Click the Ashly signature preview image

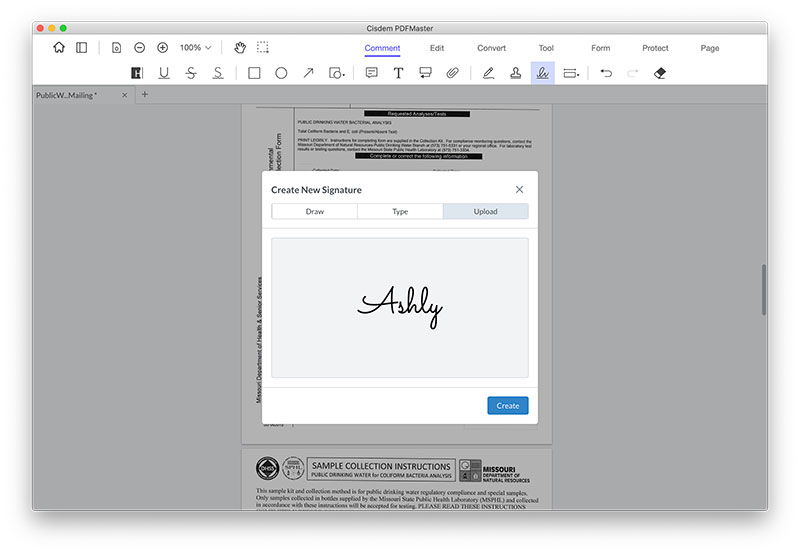point(399,307)
